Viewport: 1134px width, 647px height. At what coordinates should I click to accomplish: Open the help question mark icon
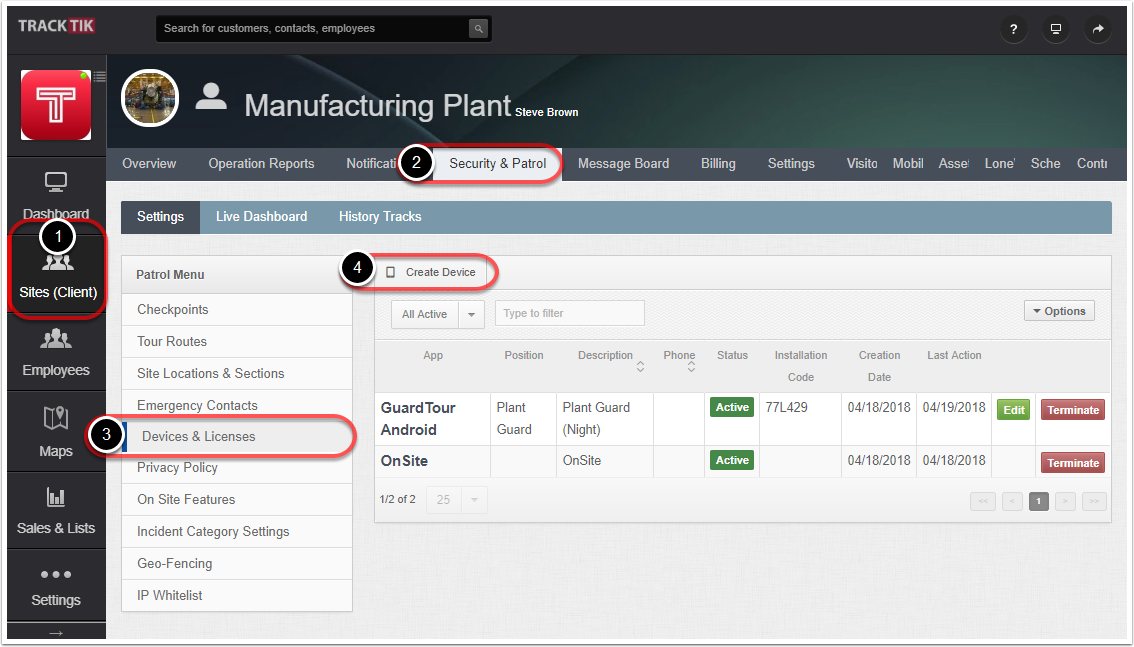(1013, 29)
